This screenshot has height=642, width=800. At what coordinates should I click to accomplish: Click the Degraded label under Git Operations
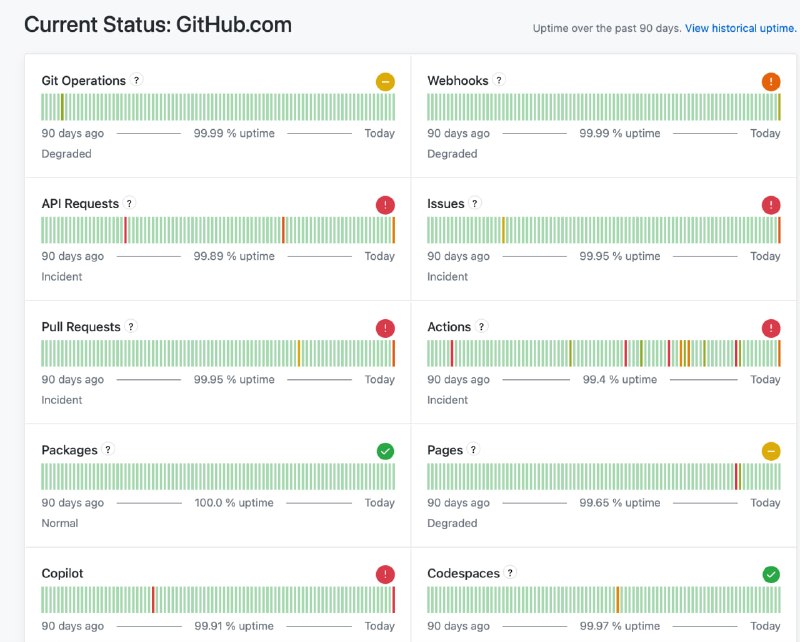(x=66, y=154)
